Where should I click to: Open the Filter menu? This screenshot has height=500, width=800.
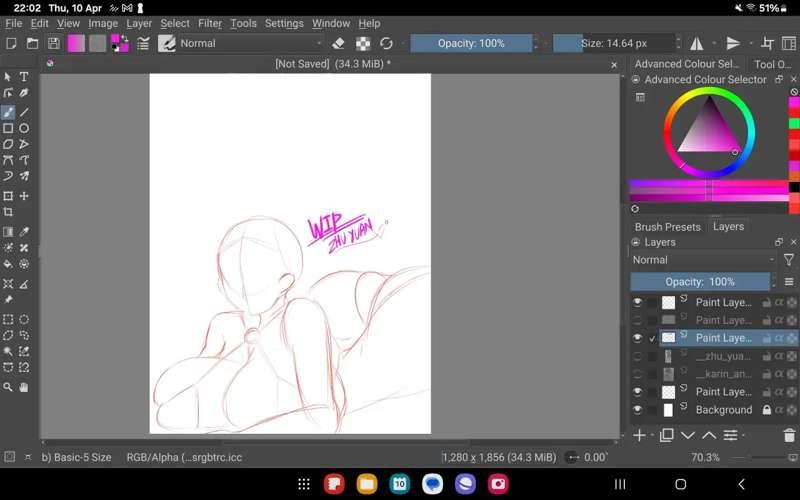pos(210,23)
